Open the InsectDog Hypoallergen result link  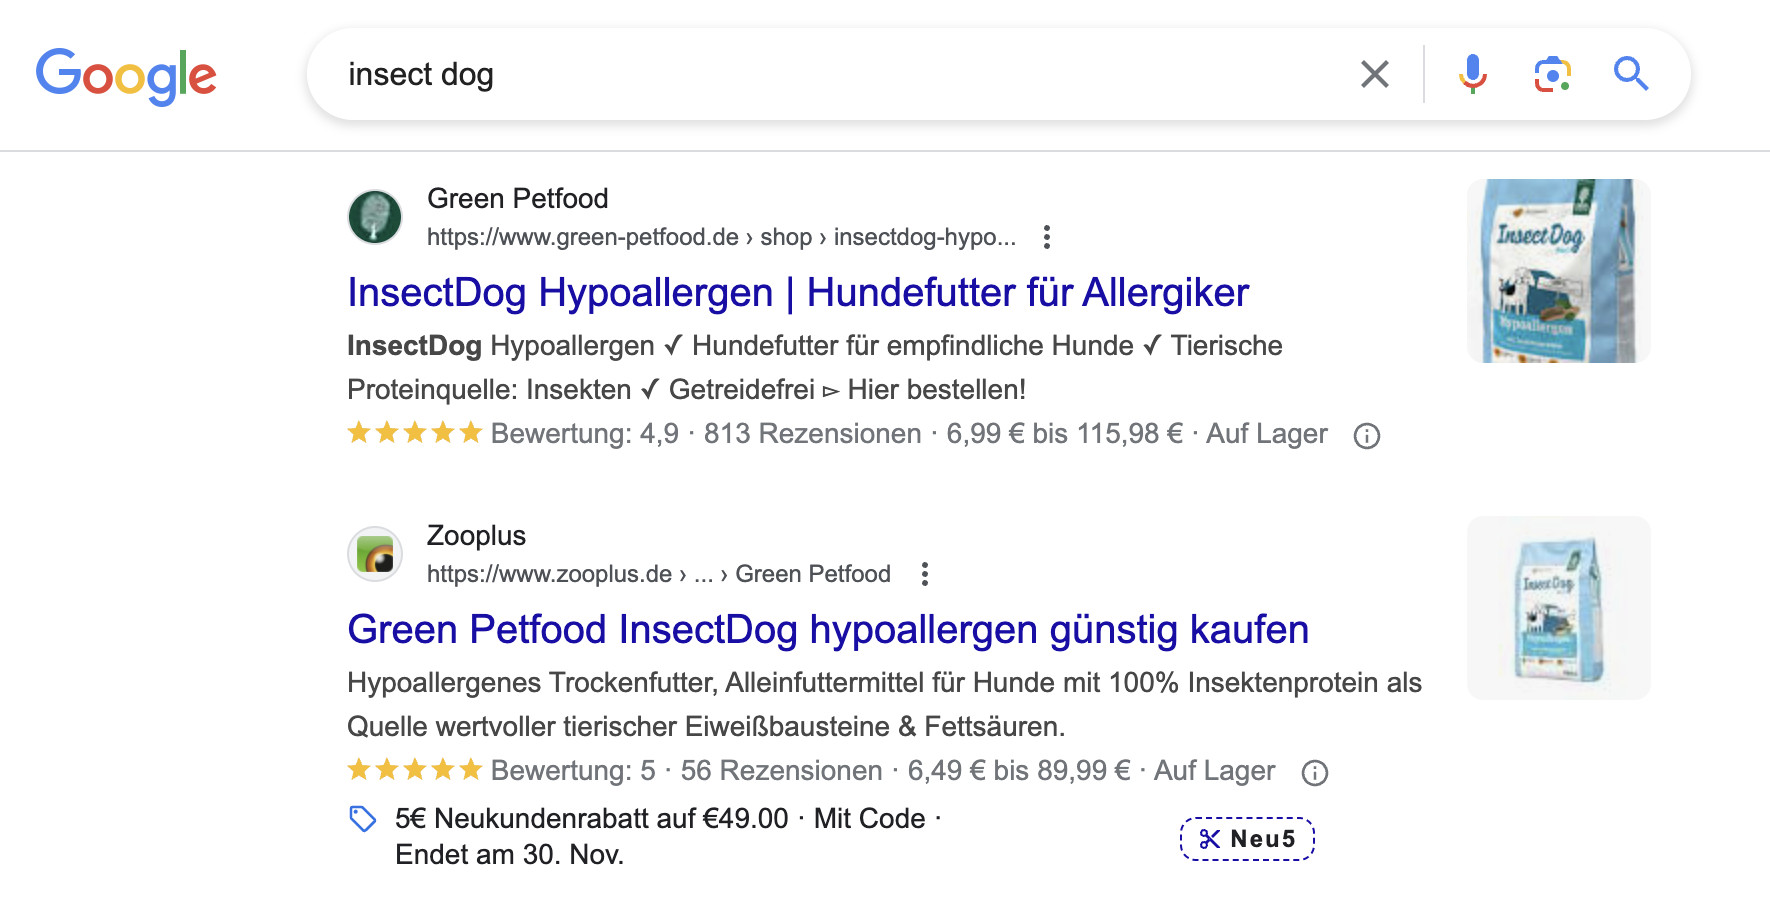coord(797,292)
